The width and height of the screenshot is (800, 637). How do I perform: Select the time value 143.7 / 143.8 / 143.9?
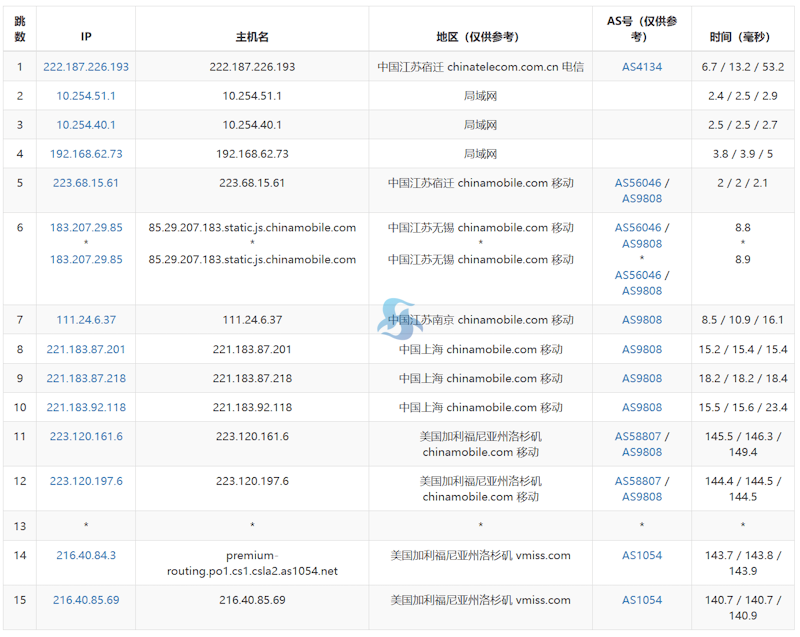pyautogui.click(x=743, y=563)
